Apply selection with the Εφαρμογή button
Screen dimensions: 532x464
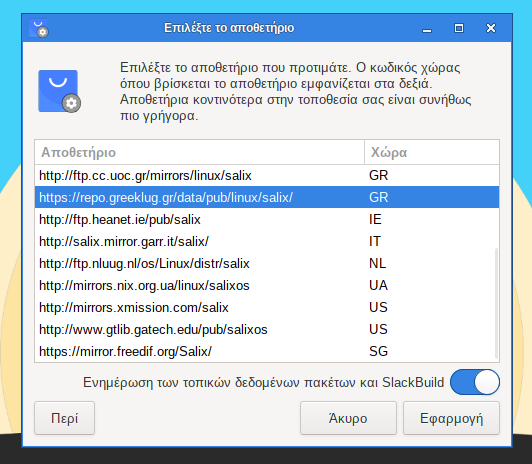coord(451,418)
